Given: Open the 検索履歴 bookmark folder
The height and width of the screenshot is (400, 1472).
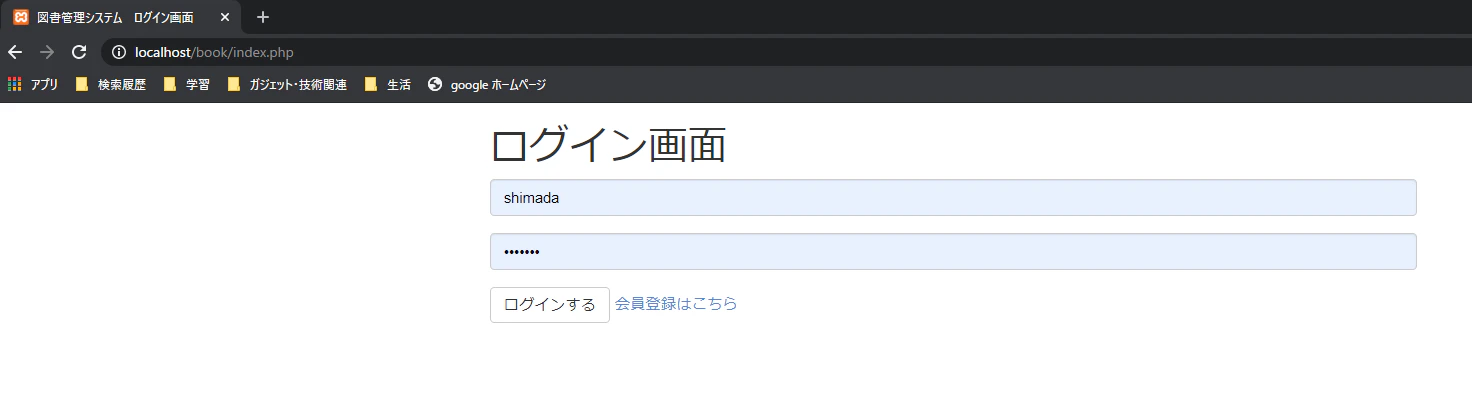Looking at the screenshot, I should pos(111,85).
